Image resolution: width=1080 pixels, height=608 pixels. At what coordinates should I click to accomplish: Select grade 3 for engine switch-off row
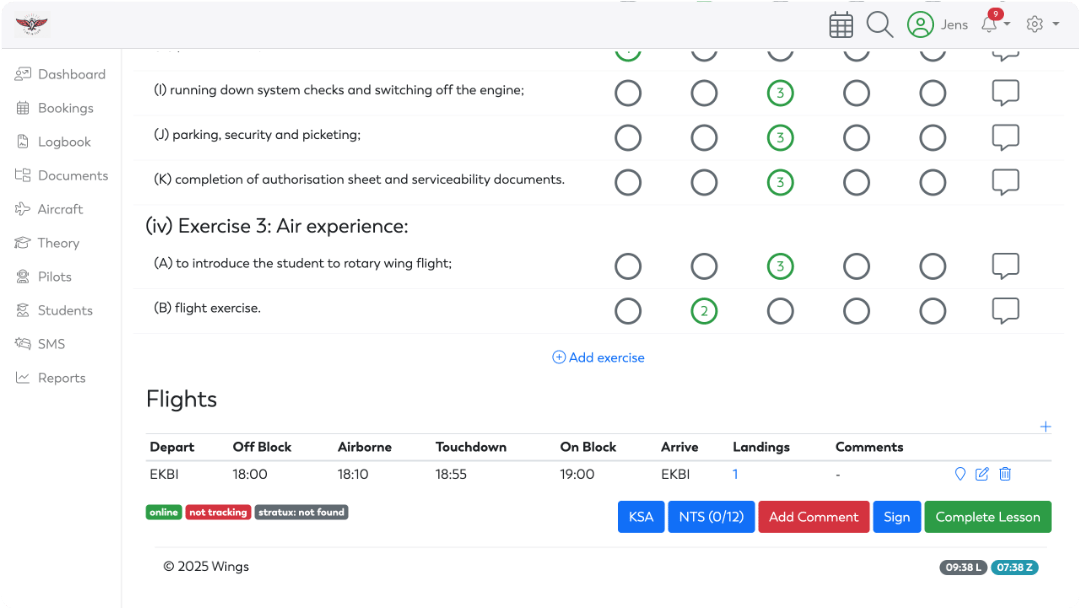tap(780, 94)
